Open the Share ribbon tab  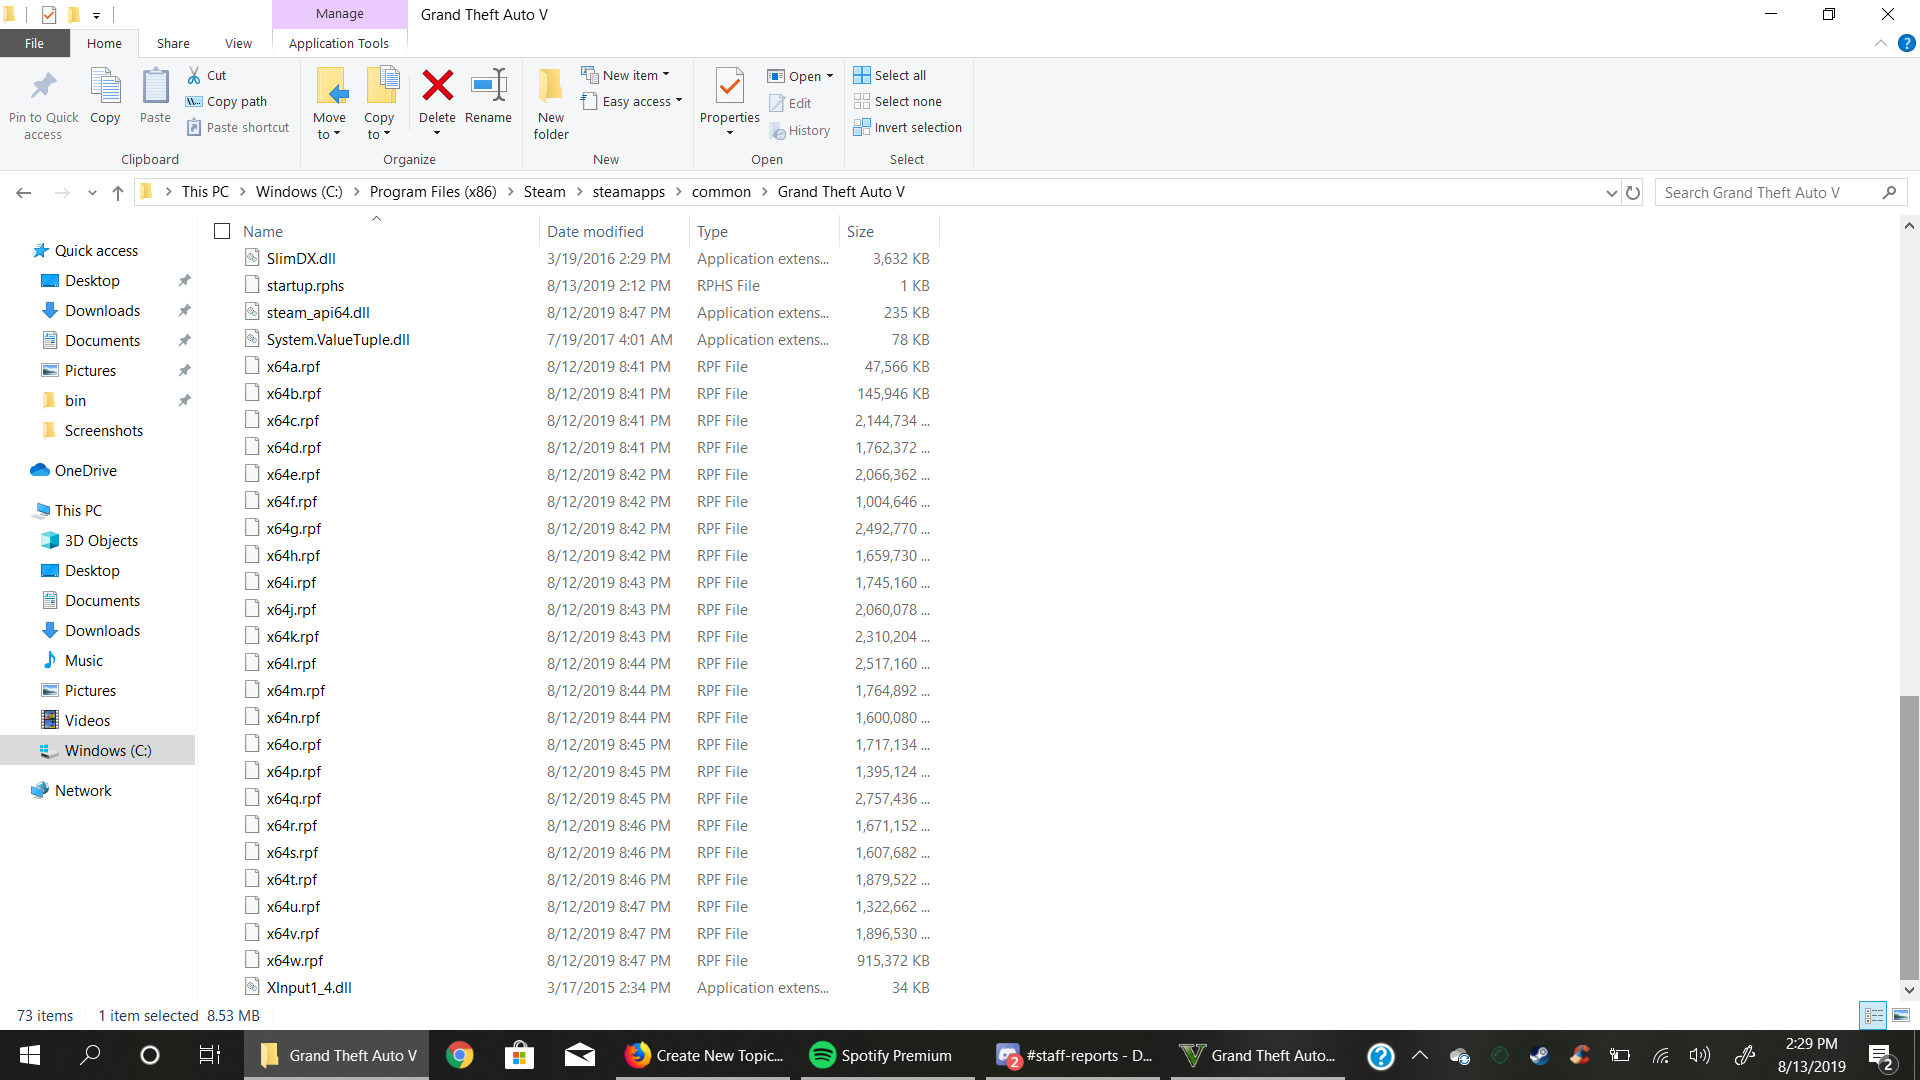[173, 43]
